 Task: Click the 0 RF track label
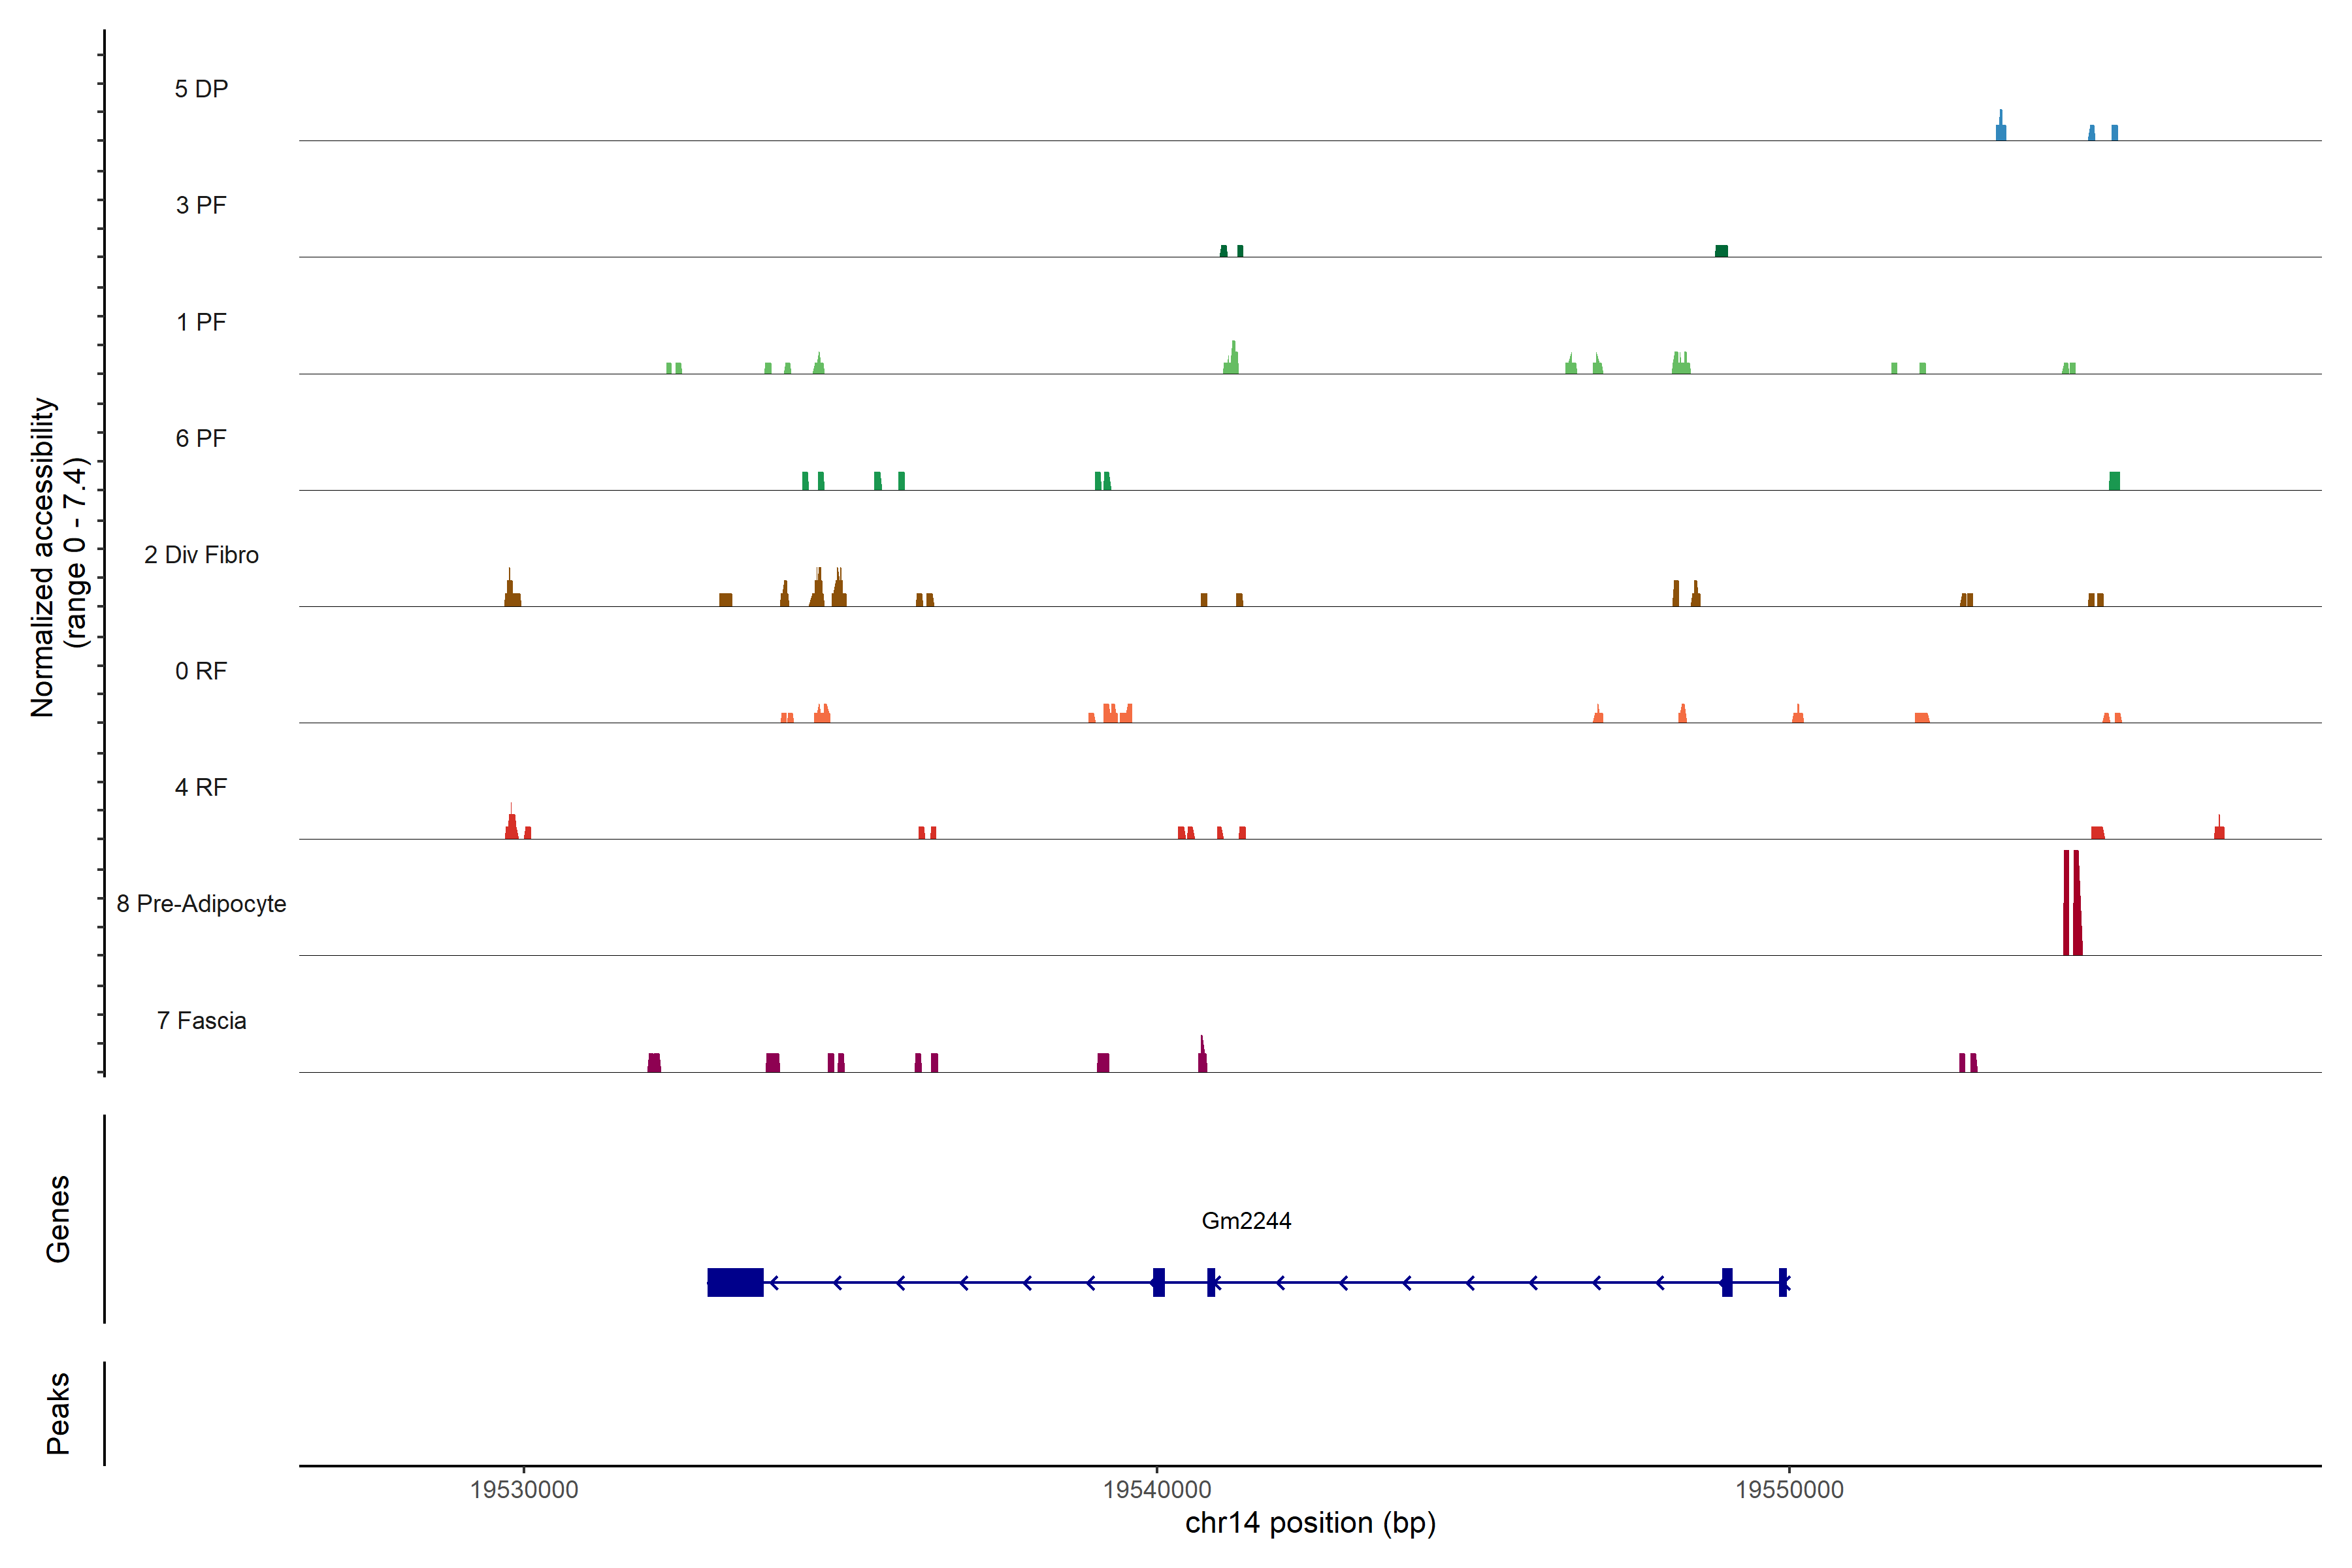[x=201, y=671]
